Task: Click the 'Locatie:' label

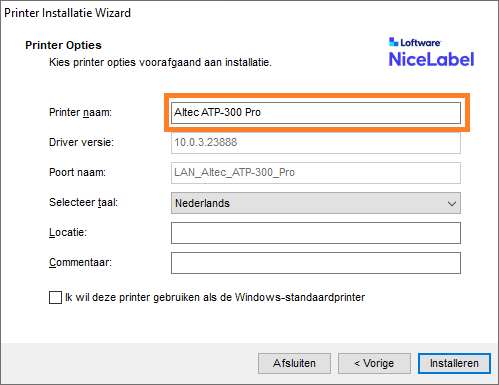Action: click(68, 232)
